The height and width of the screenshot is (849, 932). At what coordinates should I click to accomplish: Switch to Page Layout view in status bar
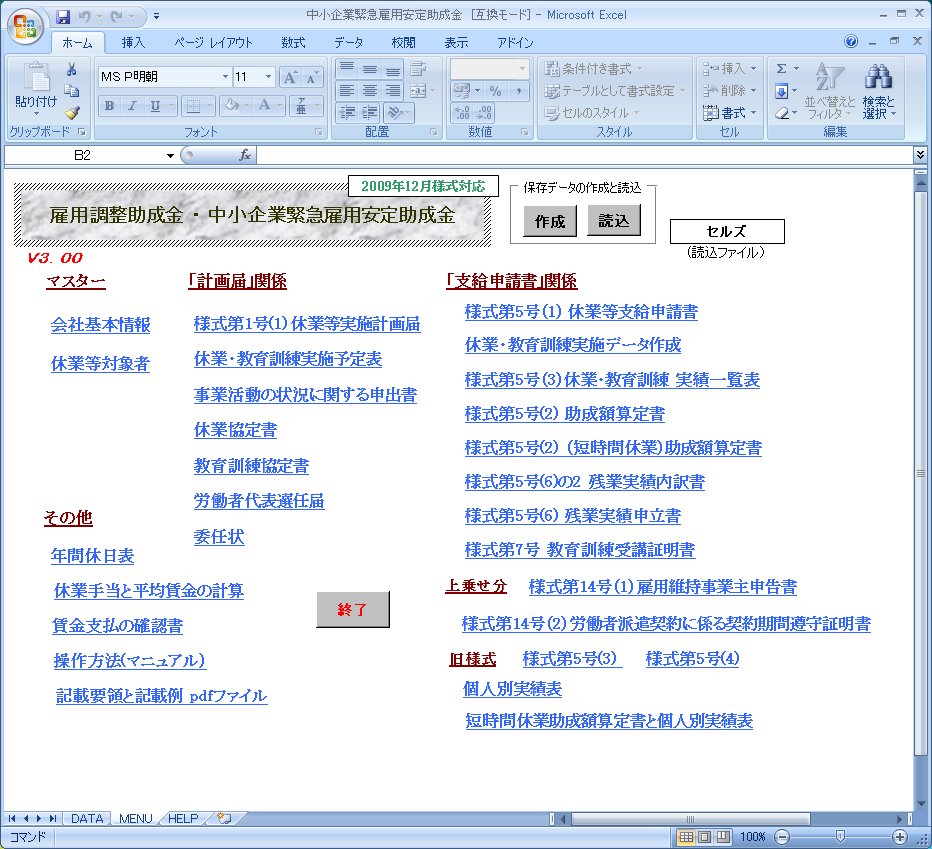(704, 837)
